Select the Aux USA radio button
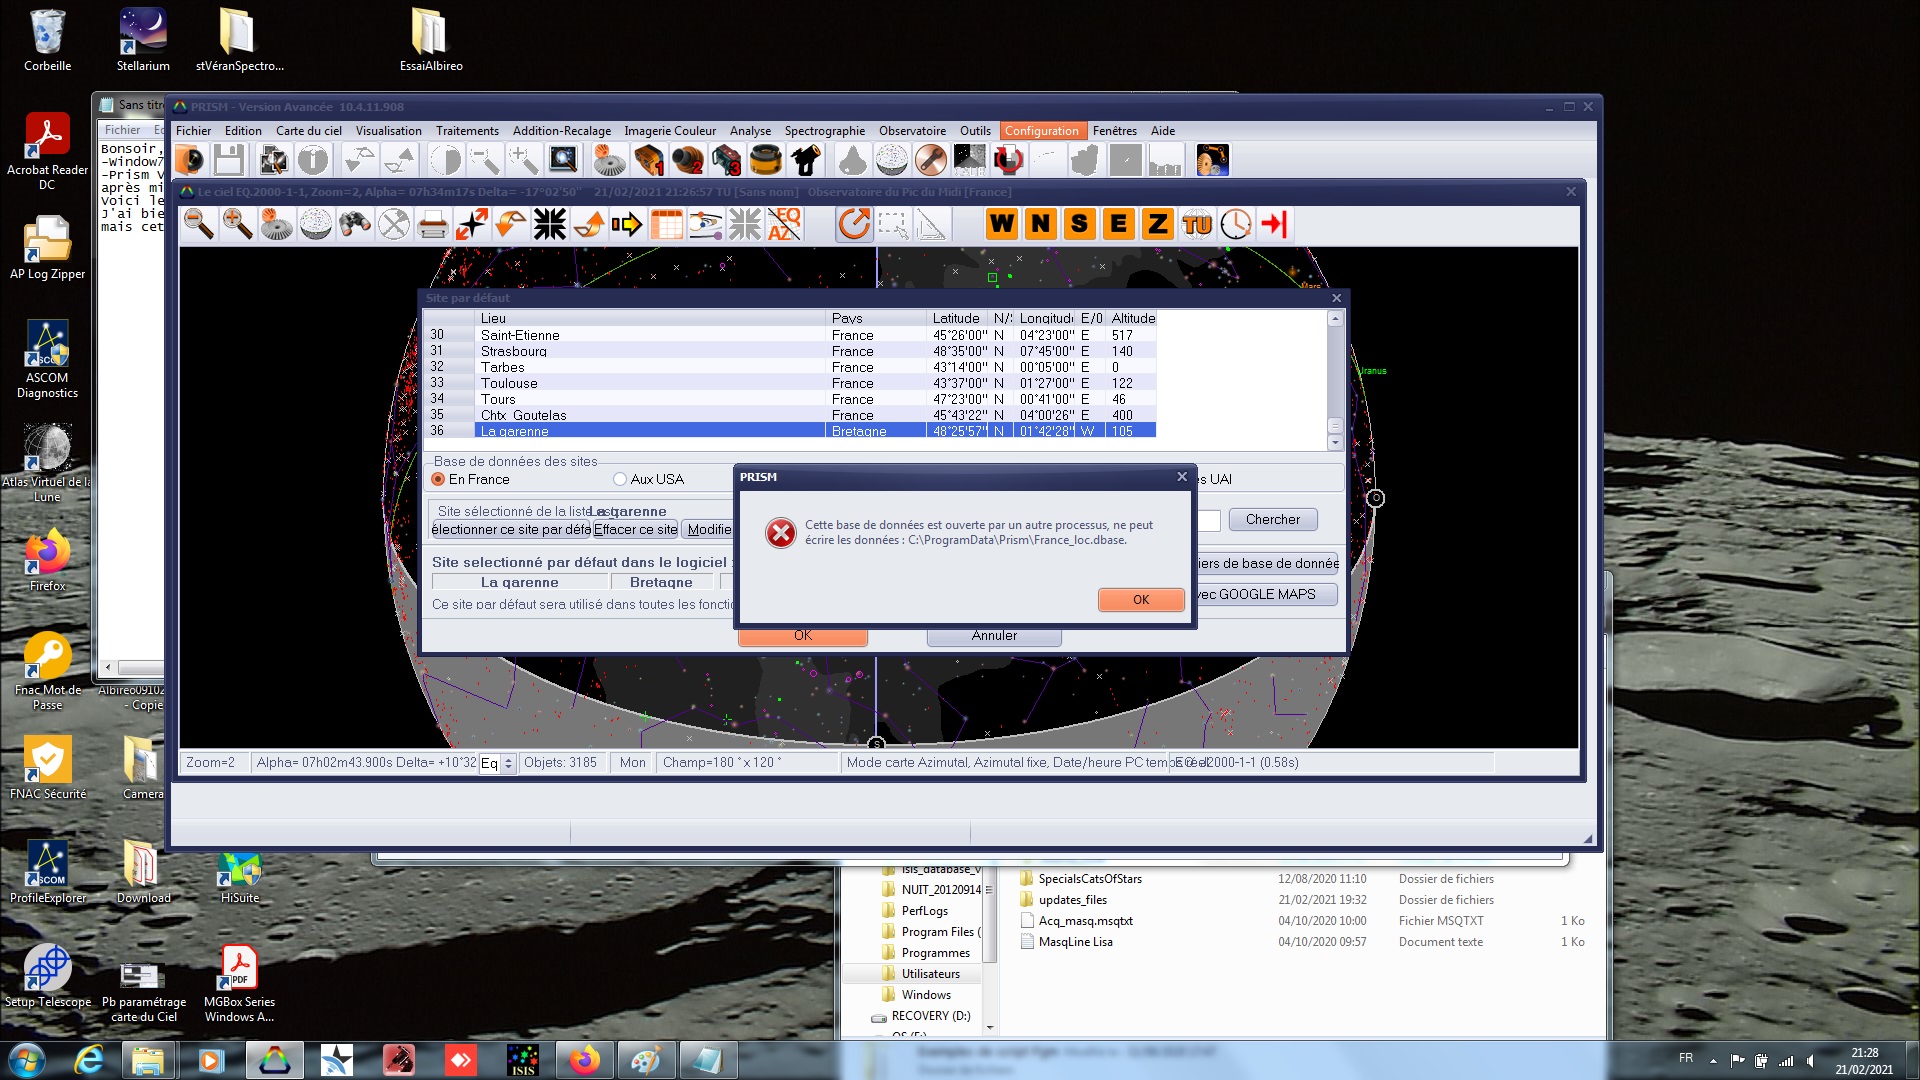Image resolution: width=1920 pixels, height=1080 pixels. coord(620,480)
